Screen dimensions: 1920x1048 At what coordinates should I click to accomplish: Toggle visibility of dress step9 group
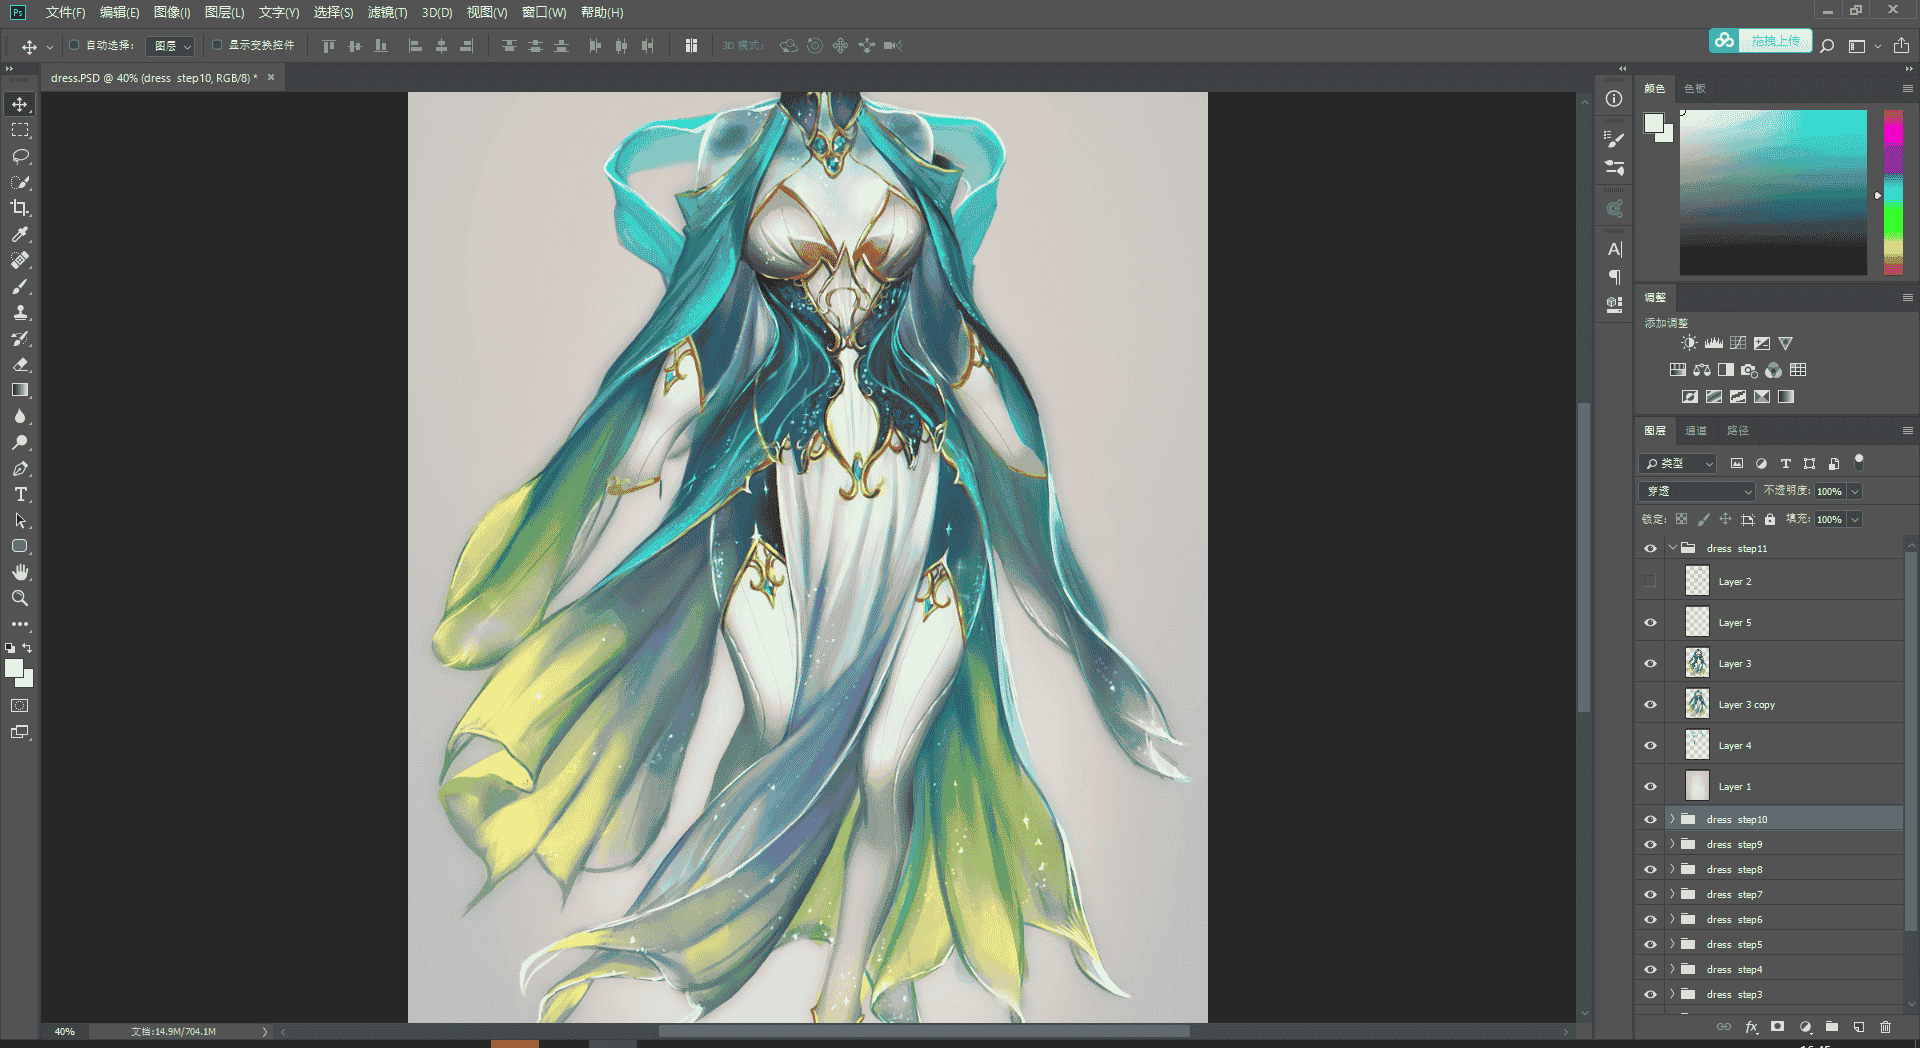(x=1650, y=844)
